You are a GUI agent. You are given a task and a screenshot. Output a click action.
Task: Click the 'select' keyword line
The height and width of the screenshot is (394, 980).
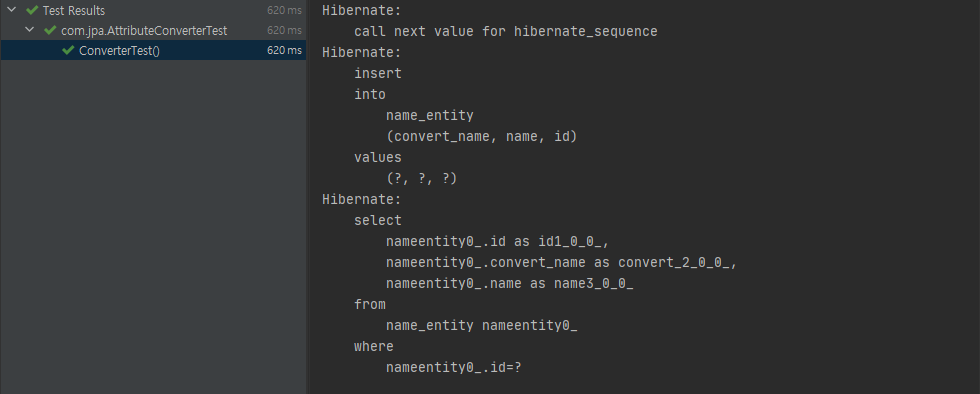pos(378,220)
